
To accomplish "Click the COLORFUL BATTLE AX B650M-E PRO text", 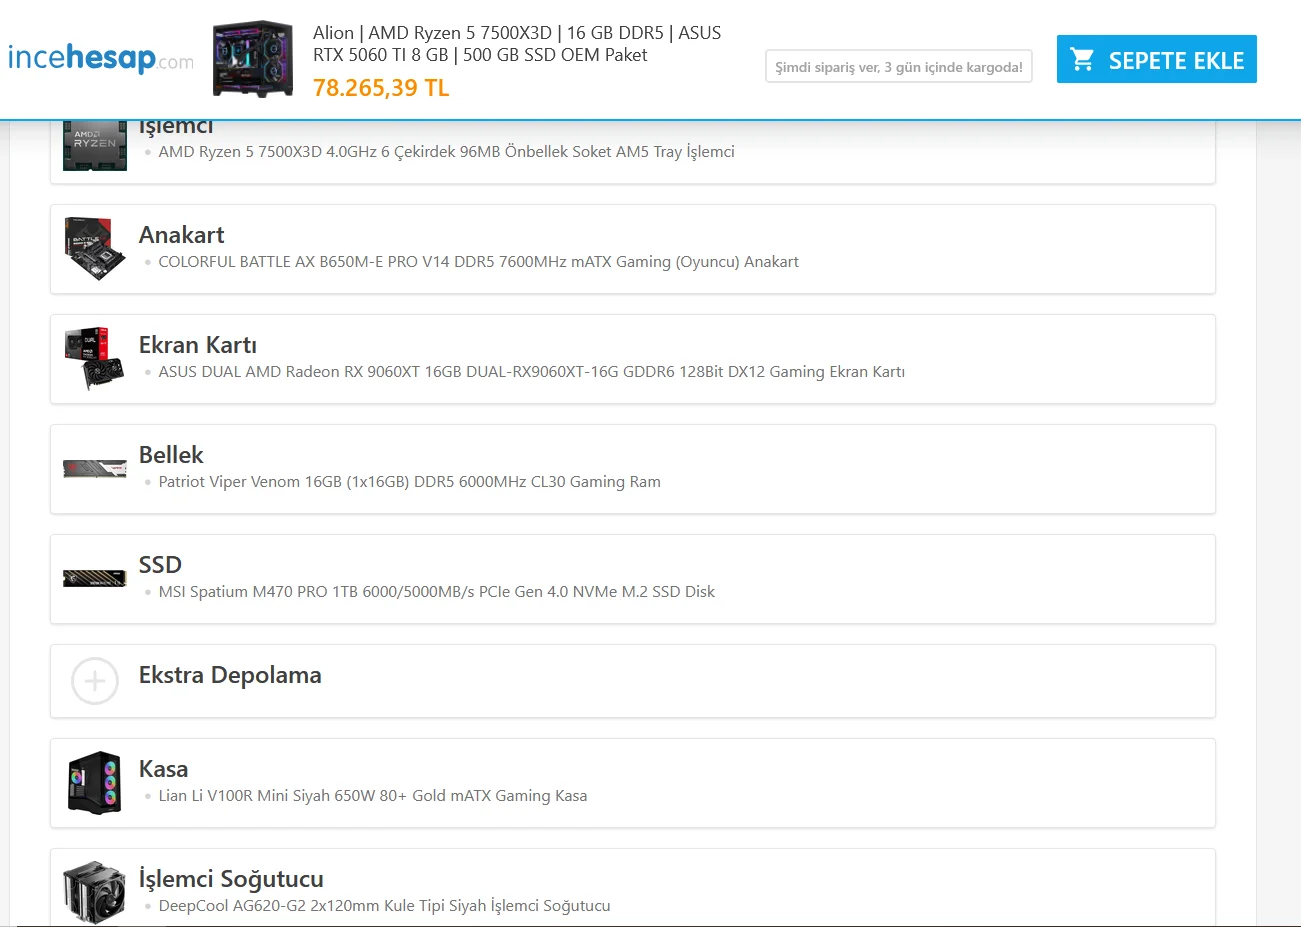I will [478, 262].
